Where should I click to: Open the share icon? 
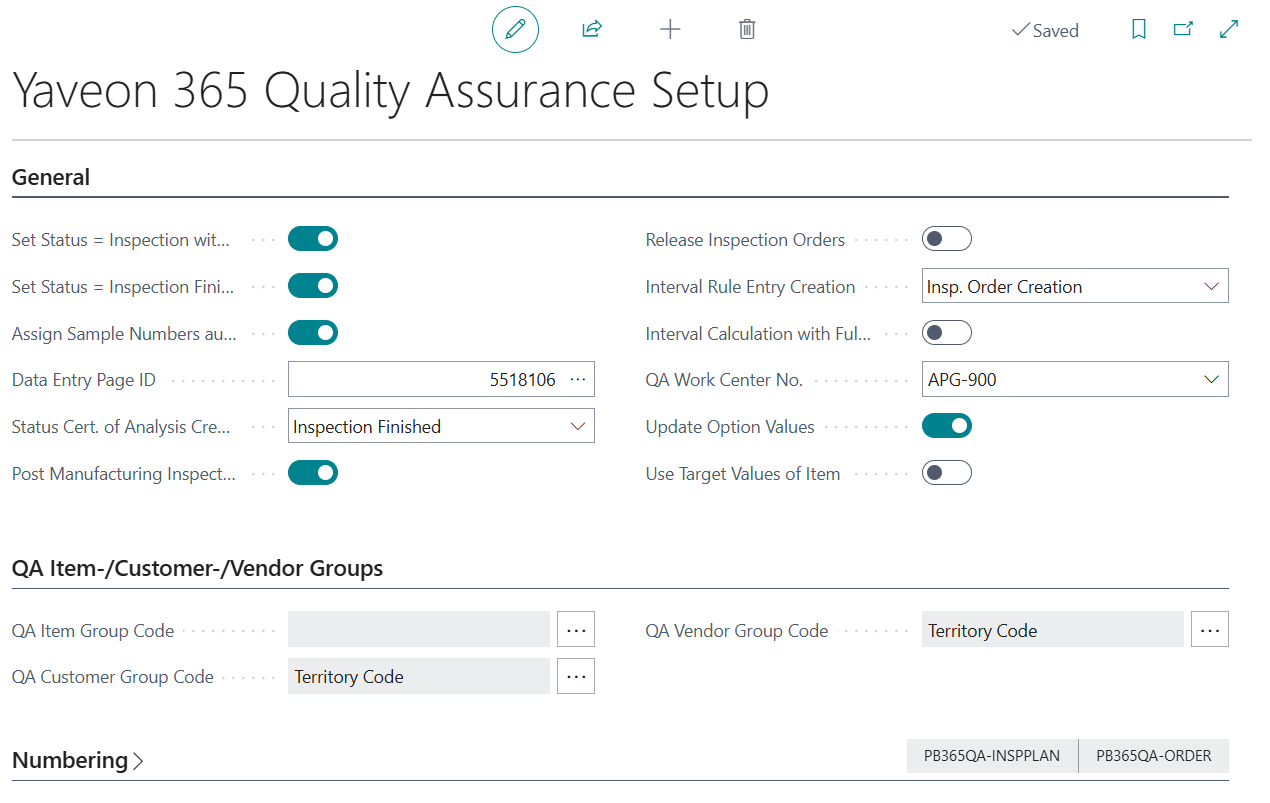(592, 30)
